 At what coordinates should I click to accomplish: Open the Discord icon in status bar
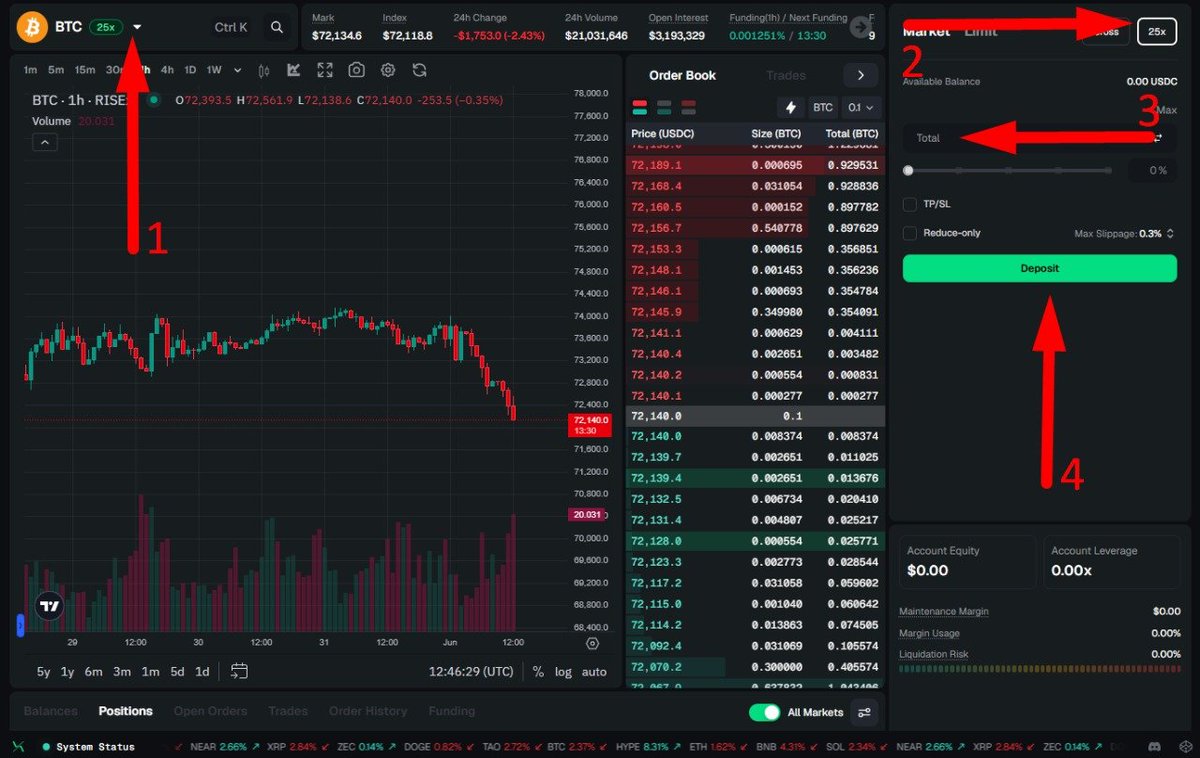pyautogui.click(x=1154, y=746)
